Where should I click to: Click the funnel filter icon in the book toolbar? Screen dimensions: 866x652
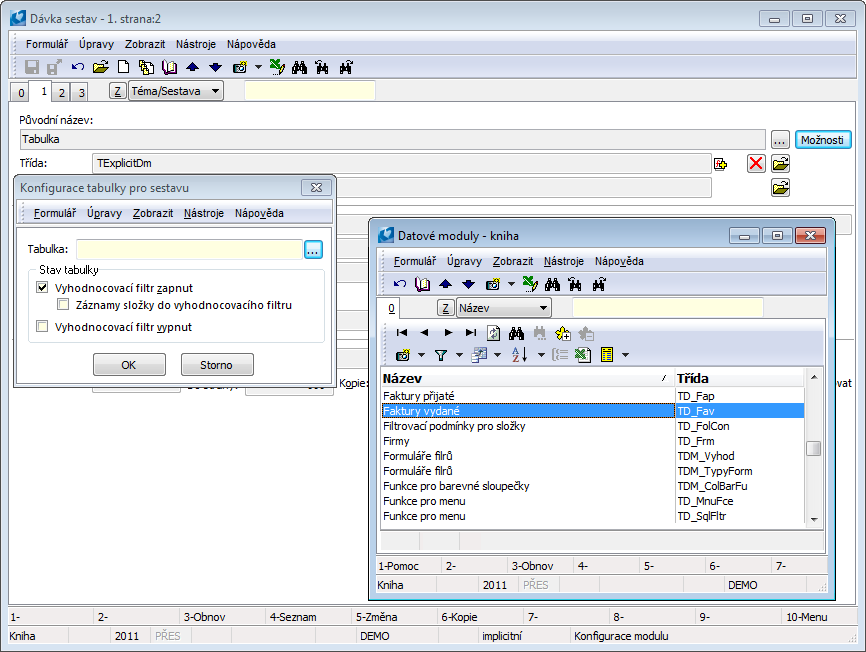click(x=442, y=354)
